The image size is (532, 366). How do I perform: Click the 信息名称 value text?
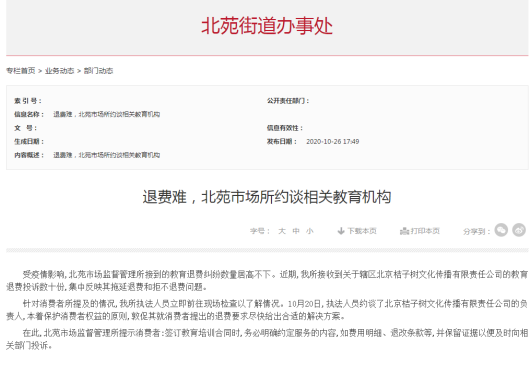(107, 114)
